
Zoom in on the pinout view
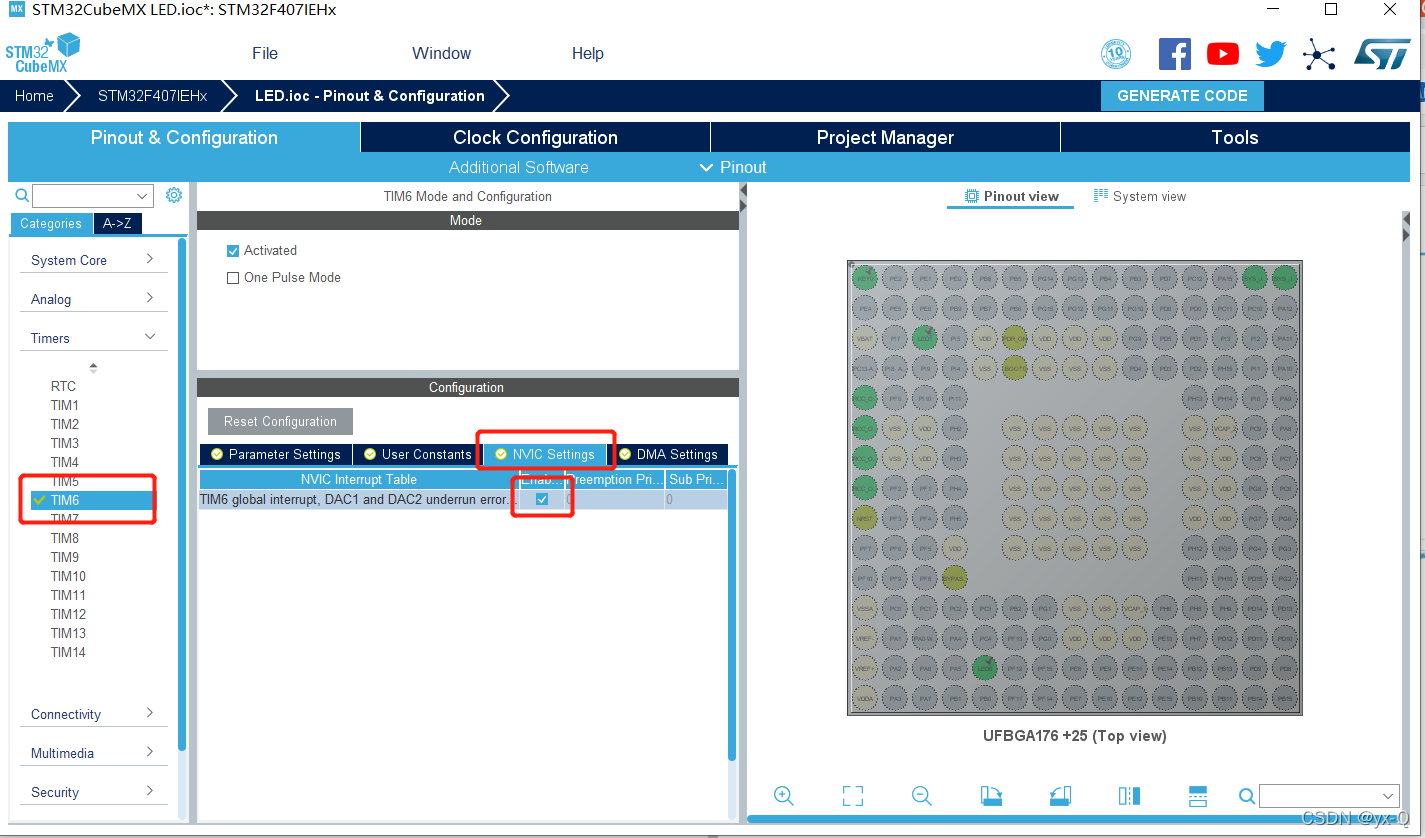coord(784,796)
